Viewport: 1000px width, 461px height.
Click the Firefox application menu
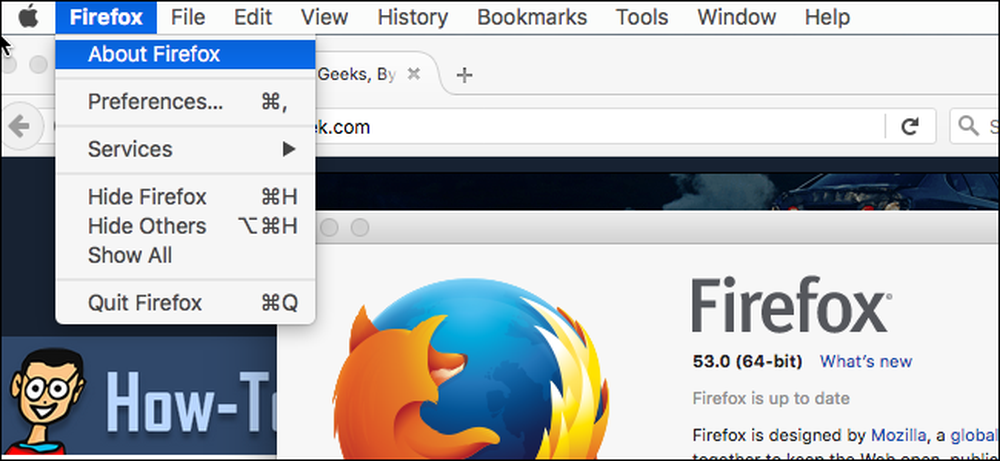(106, 17)
